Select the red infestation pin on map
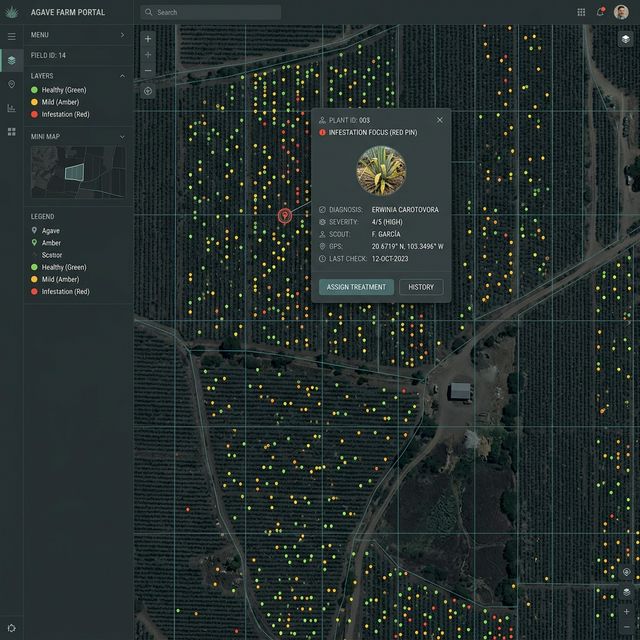The width and height of the screenshot is (640, 640). pyautogui.click(x=285, y=216)
